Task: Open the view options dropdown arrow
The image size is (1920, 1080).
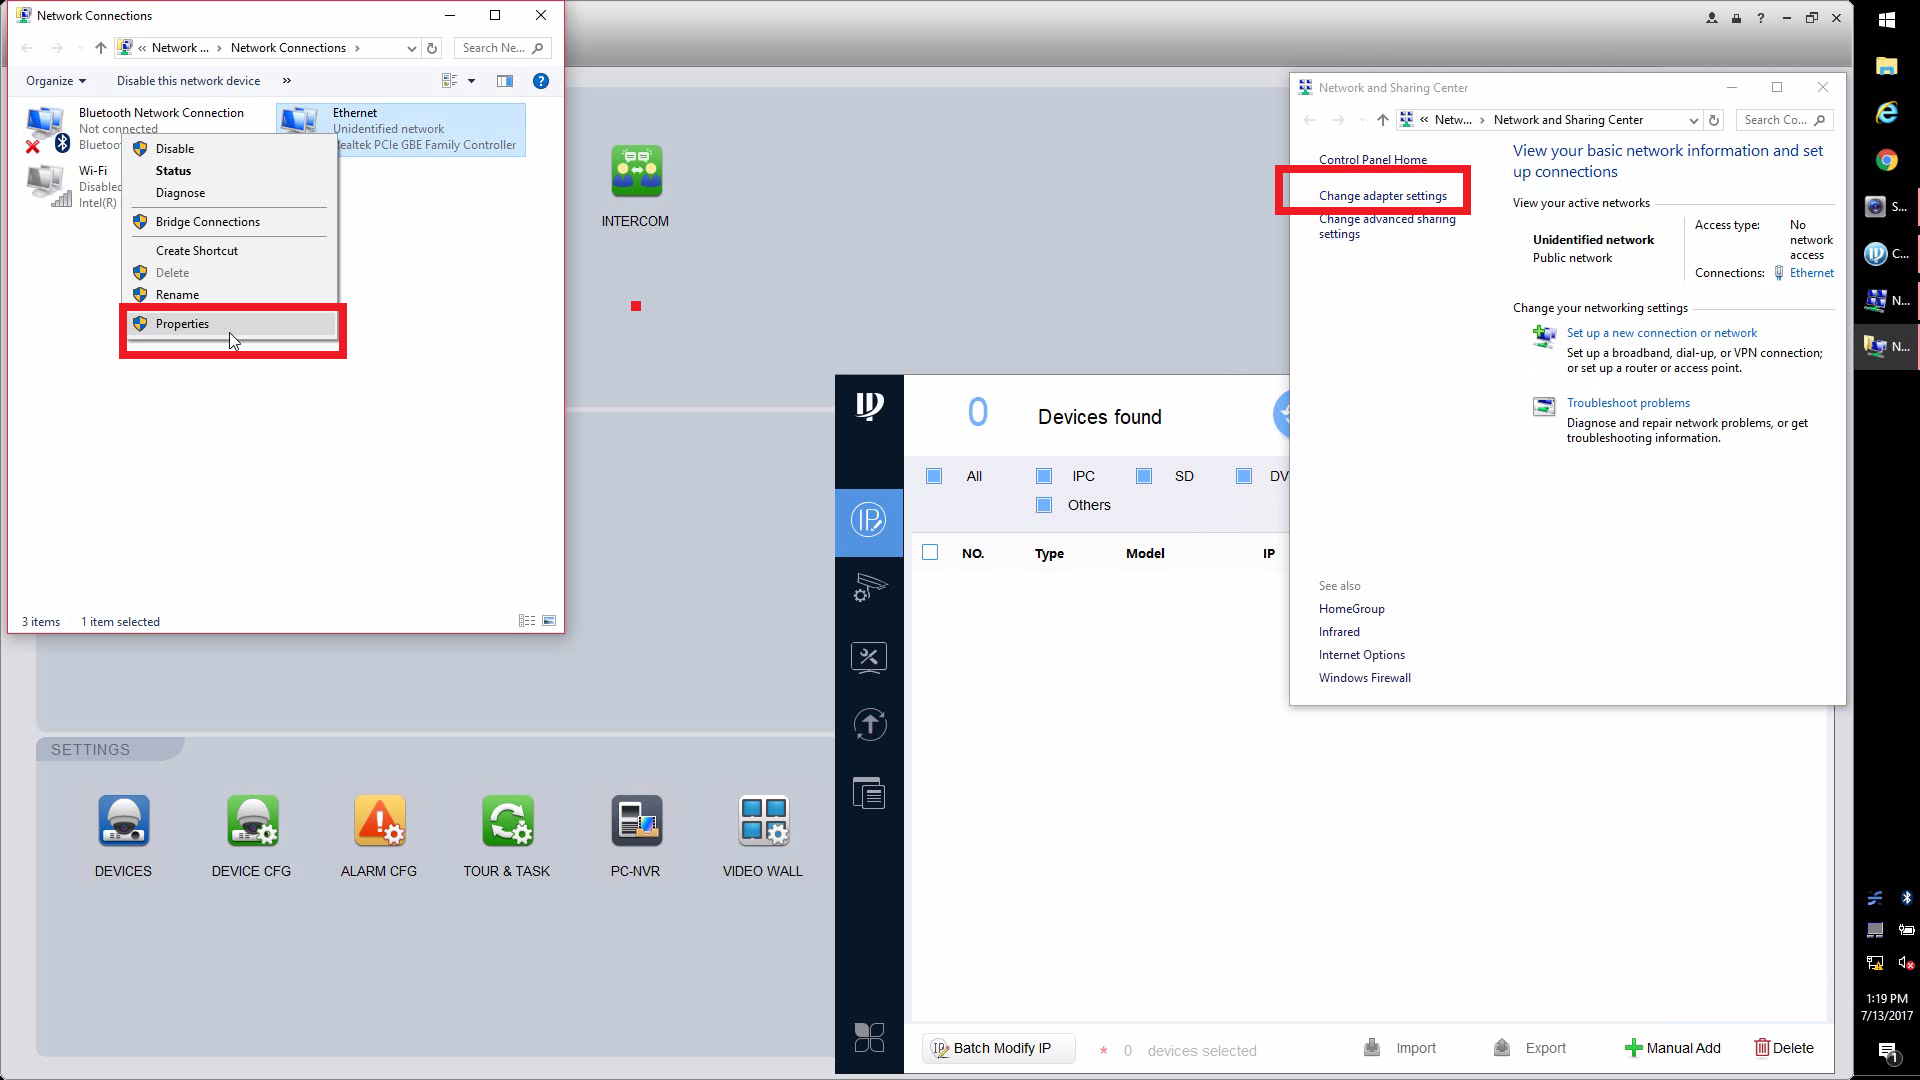Action: tap(471, 81)
